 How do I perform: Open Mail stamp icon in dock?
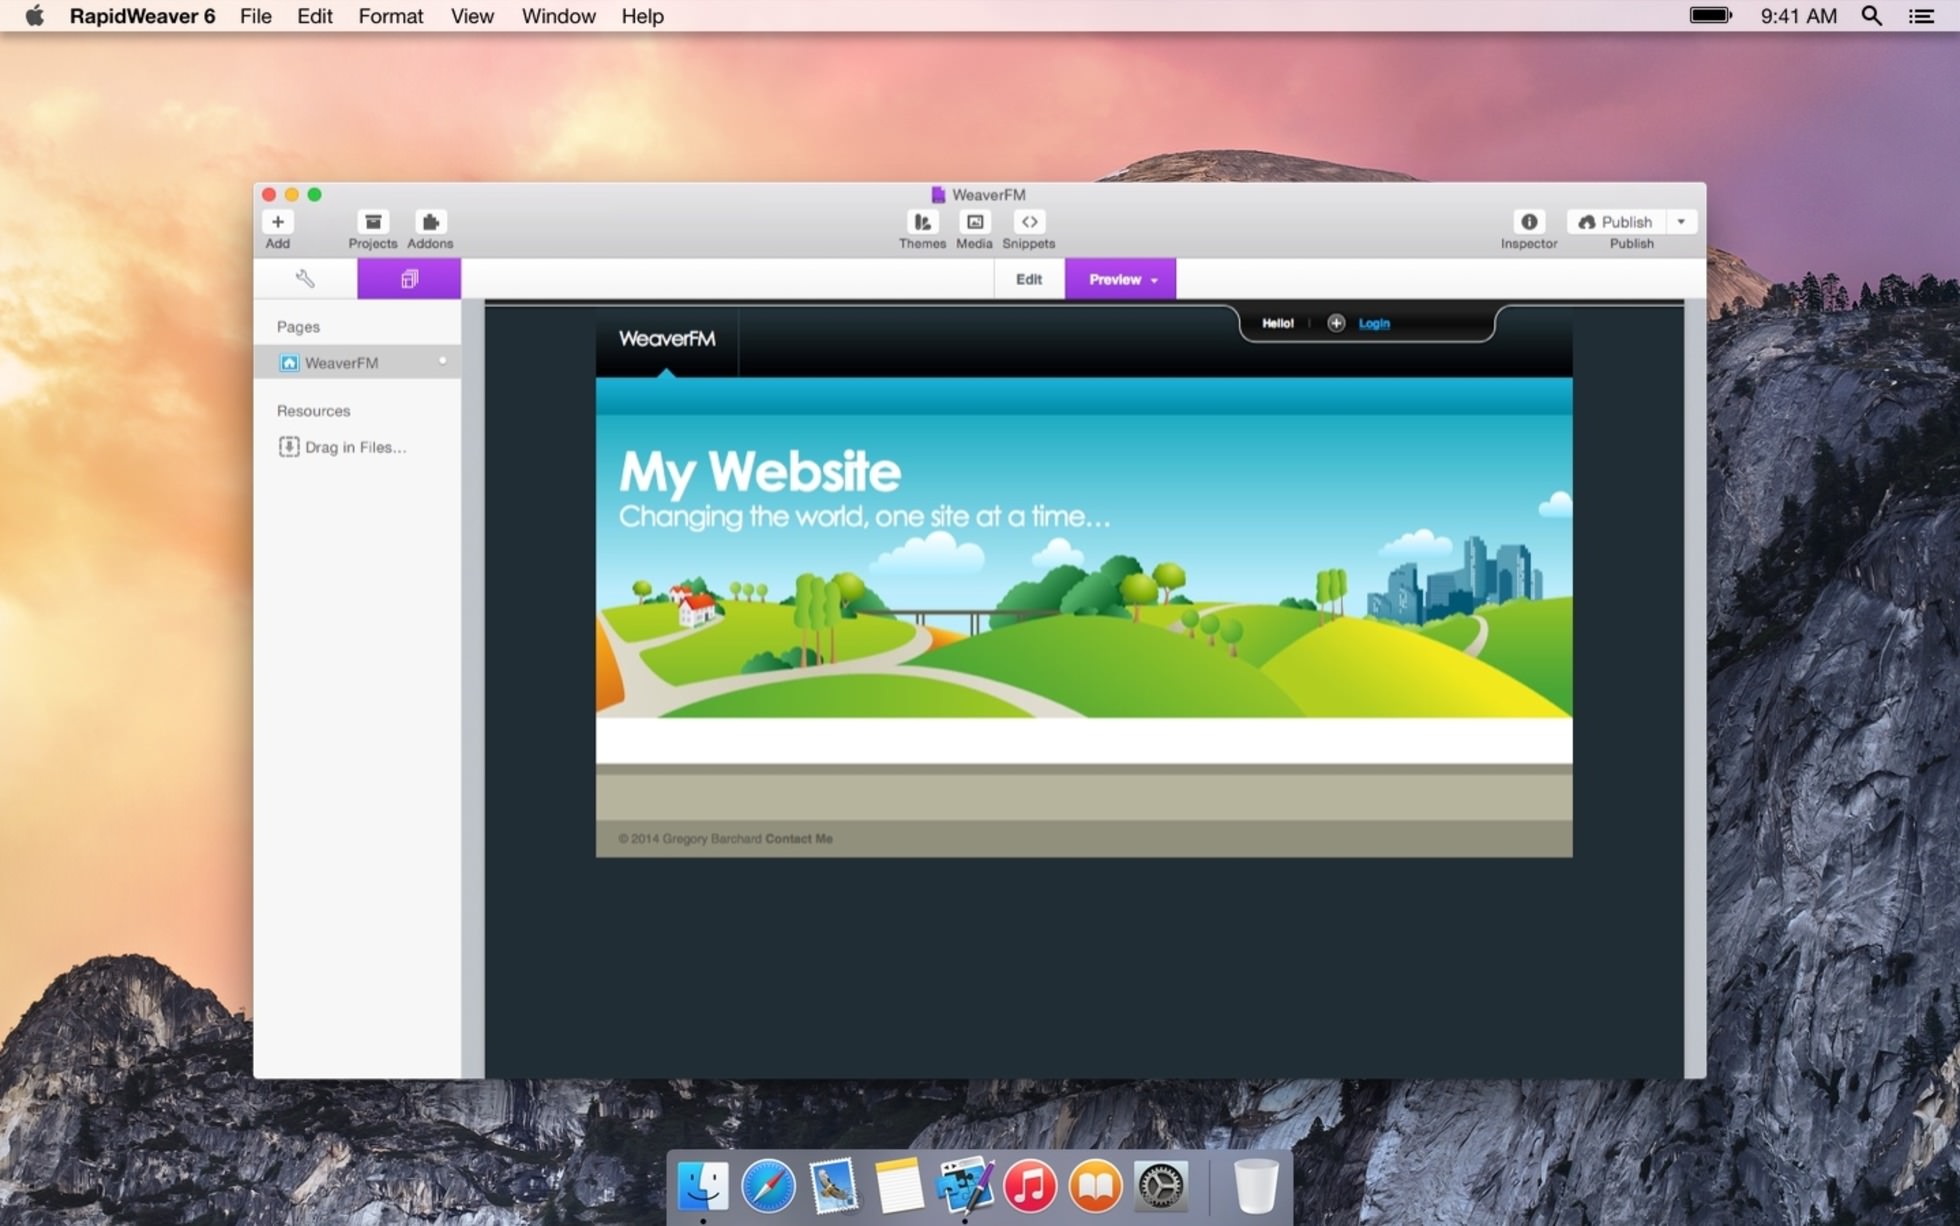(833, 1186)
